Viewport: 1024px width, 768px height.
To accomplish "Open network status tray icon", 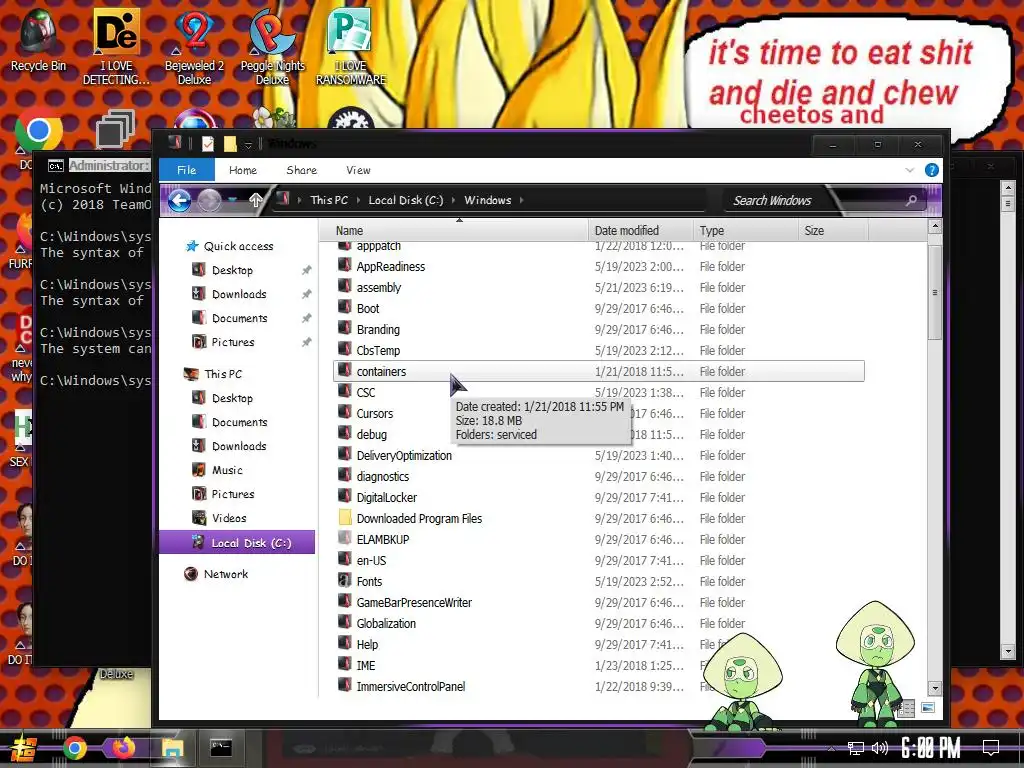I will click(x=856, y=748).
